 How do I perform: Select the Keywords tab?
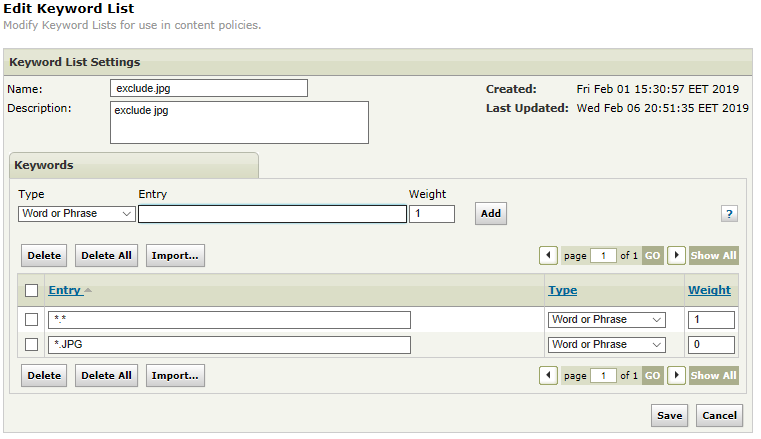[44, 165]
